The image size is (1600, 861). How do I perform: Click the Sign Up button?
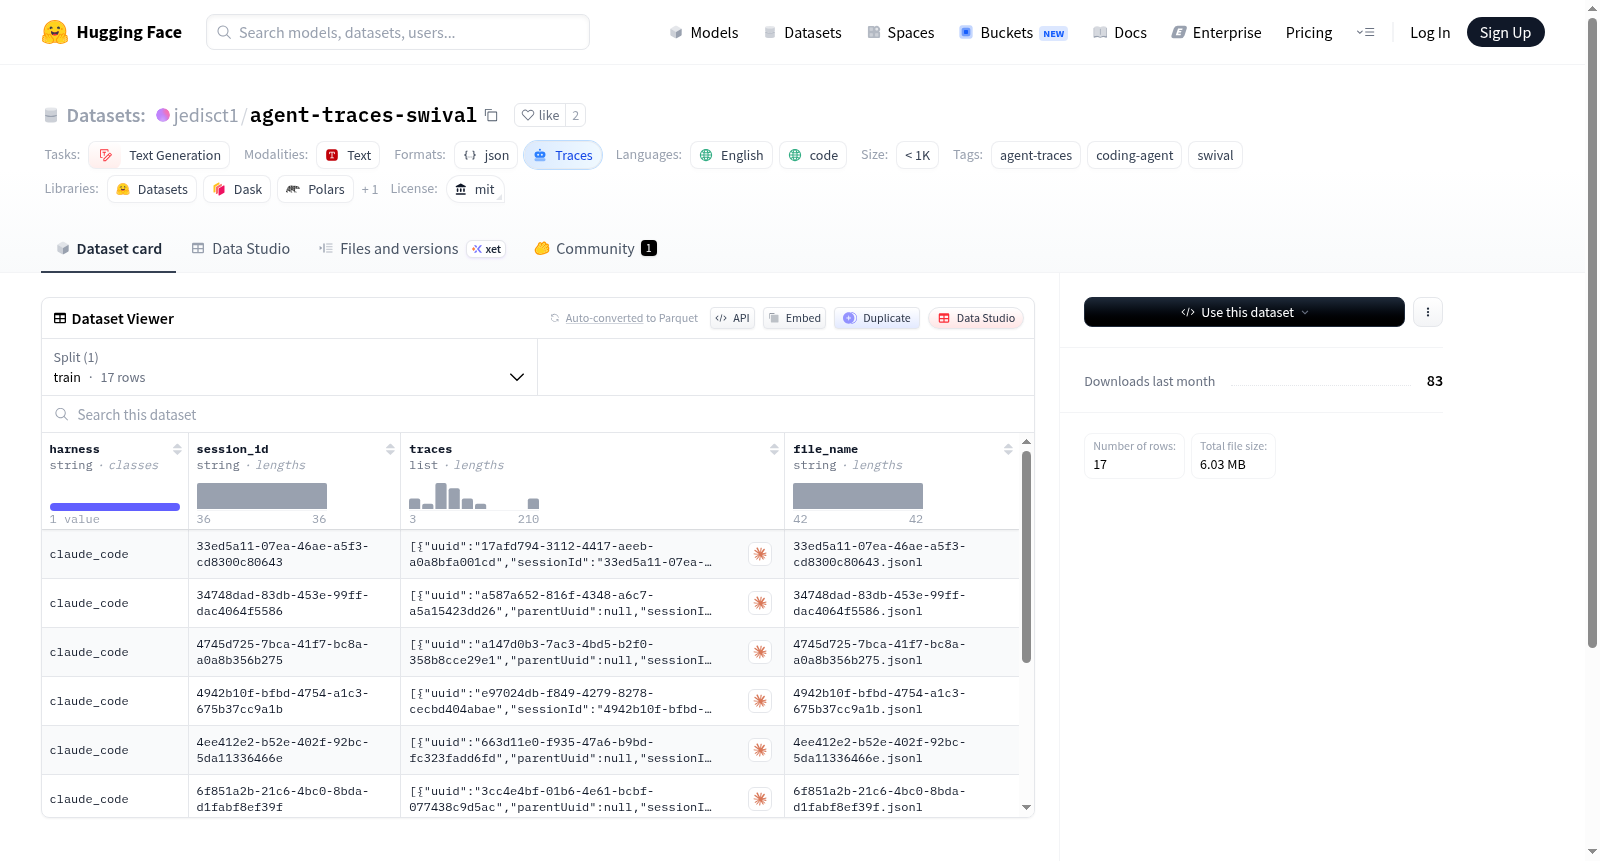point(1505,32)
